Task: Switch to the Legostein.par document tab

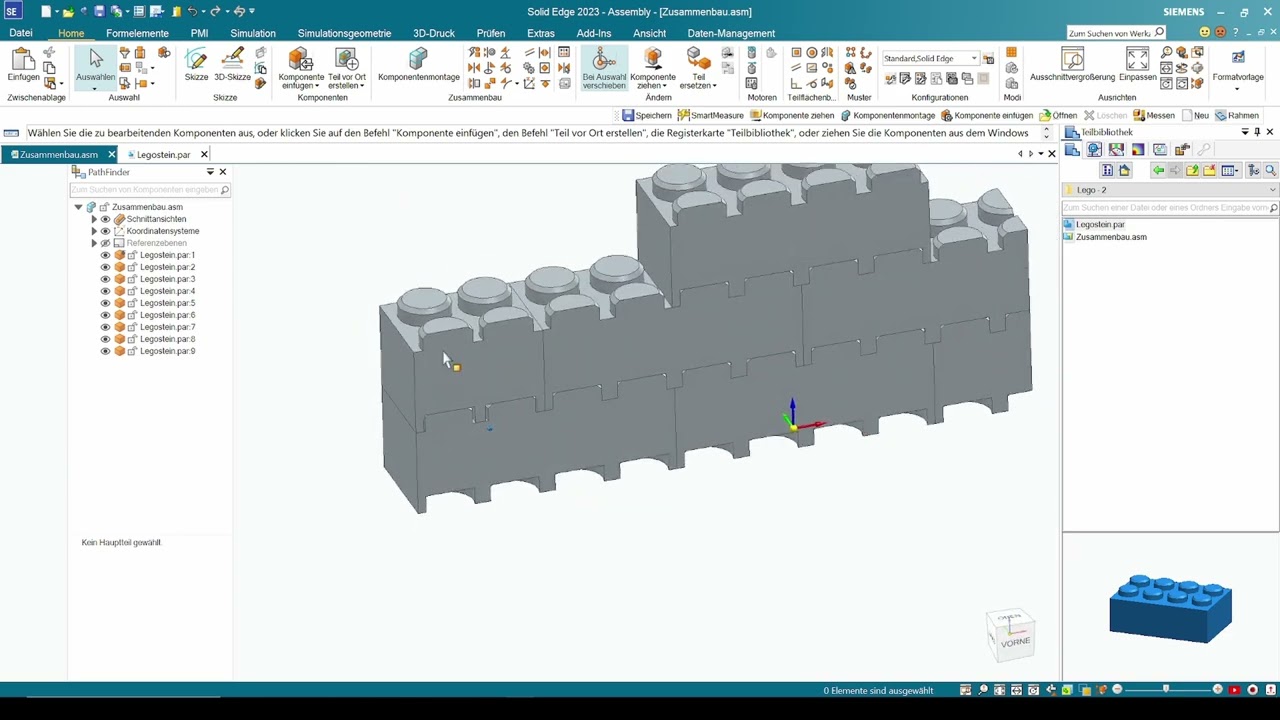Action: click(x=163, y=155)
